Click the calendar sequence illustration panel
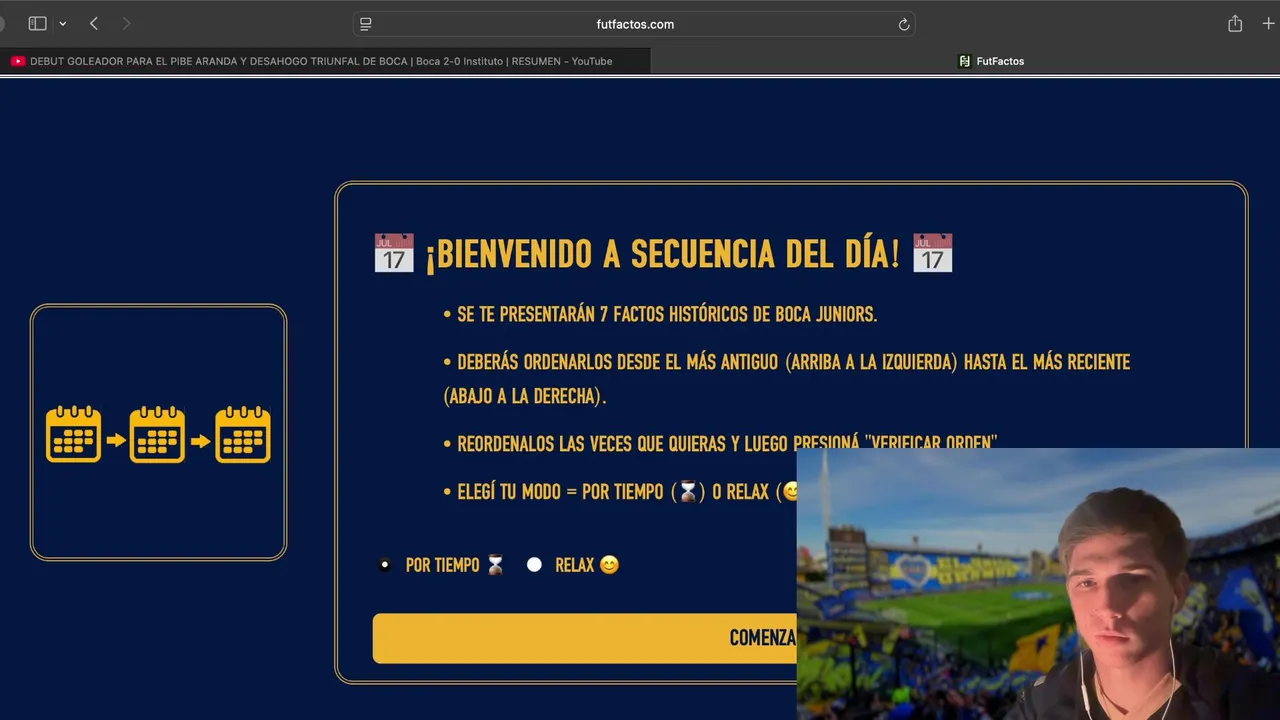Viewport: 1280px width, 720px height. (x=158, y=432)
